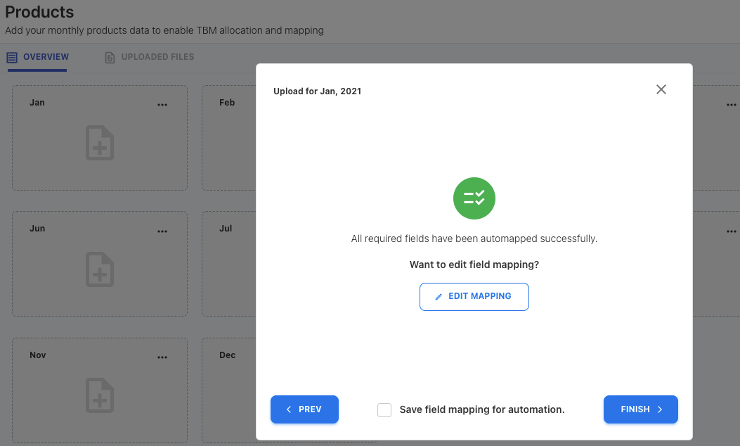Switch to the Overview tab

click(38, 57)
